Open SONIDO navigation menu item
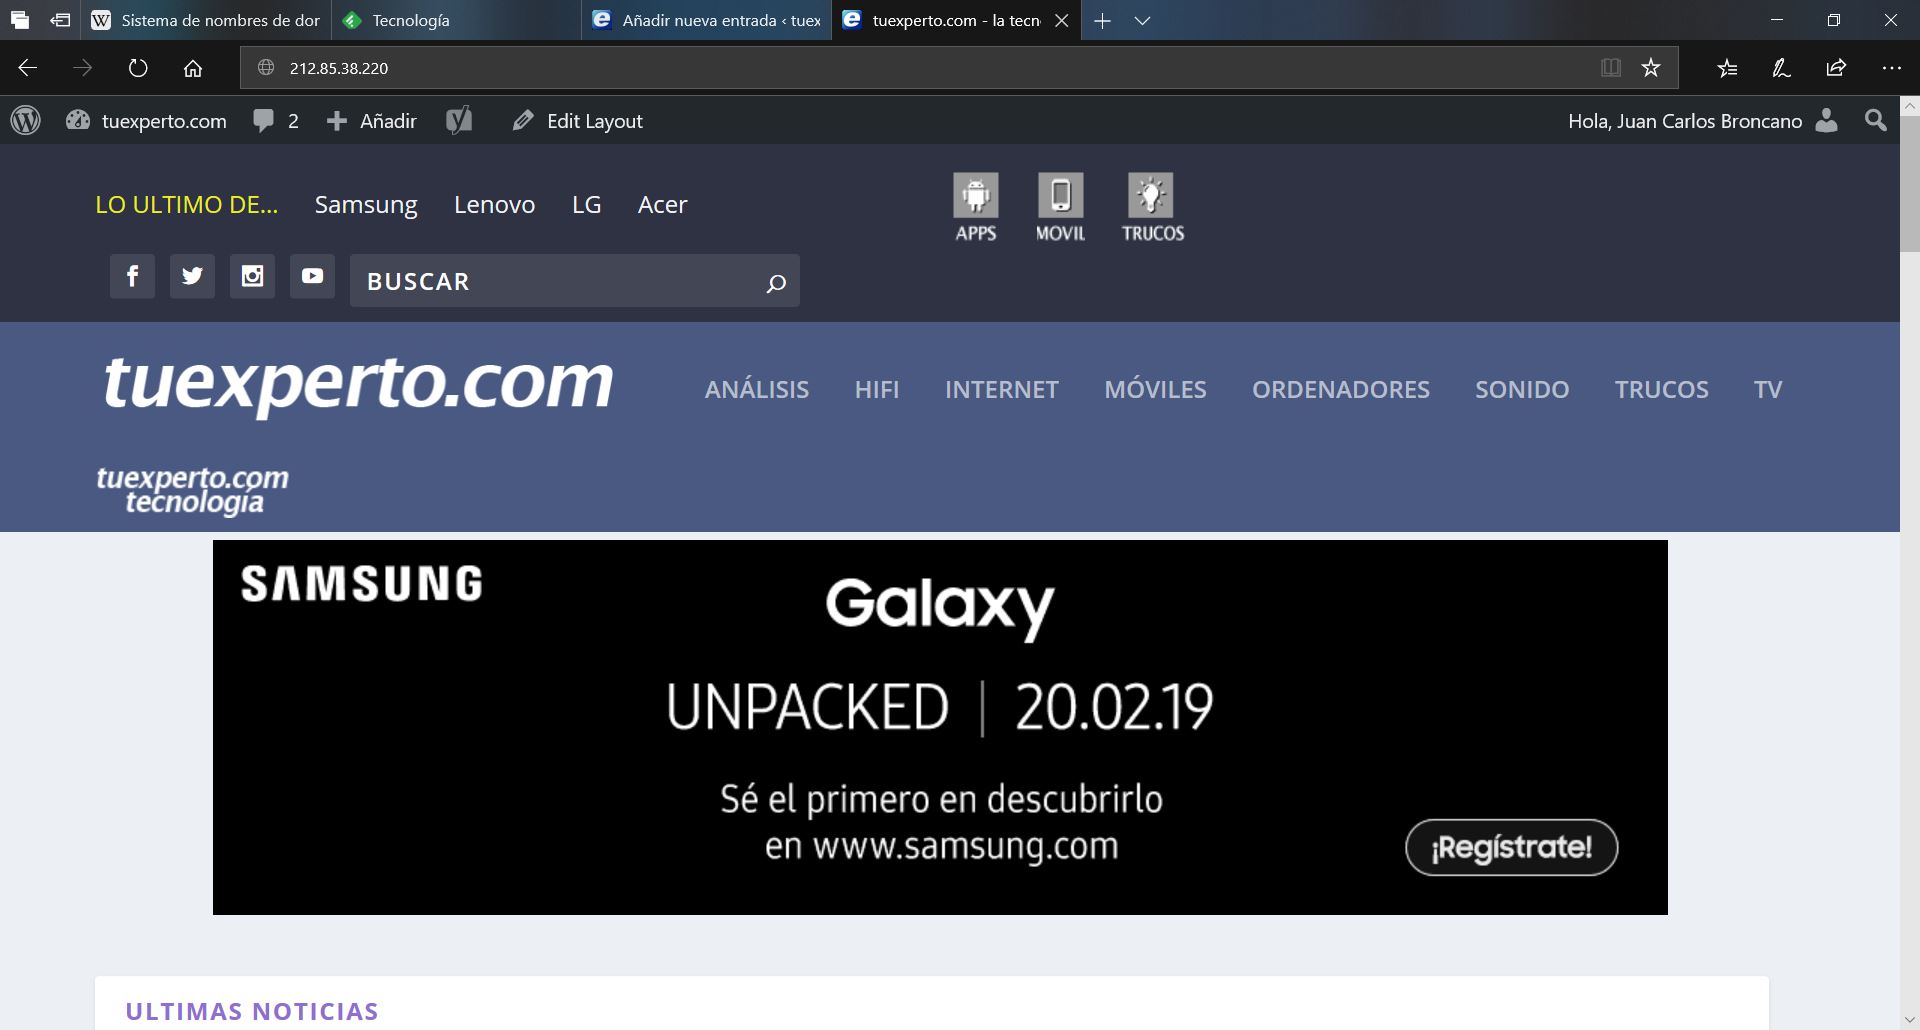This screenshot has width=1920, height=1030. [1522, 389]
